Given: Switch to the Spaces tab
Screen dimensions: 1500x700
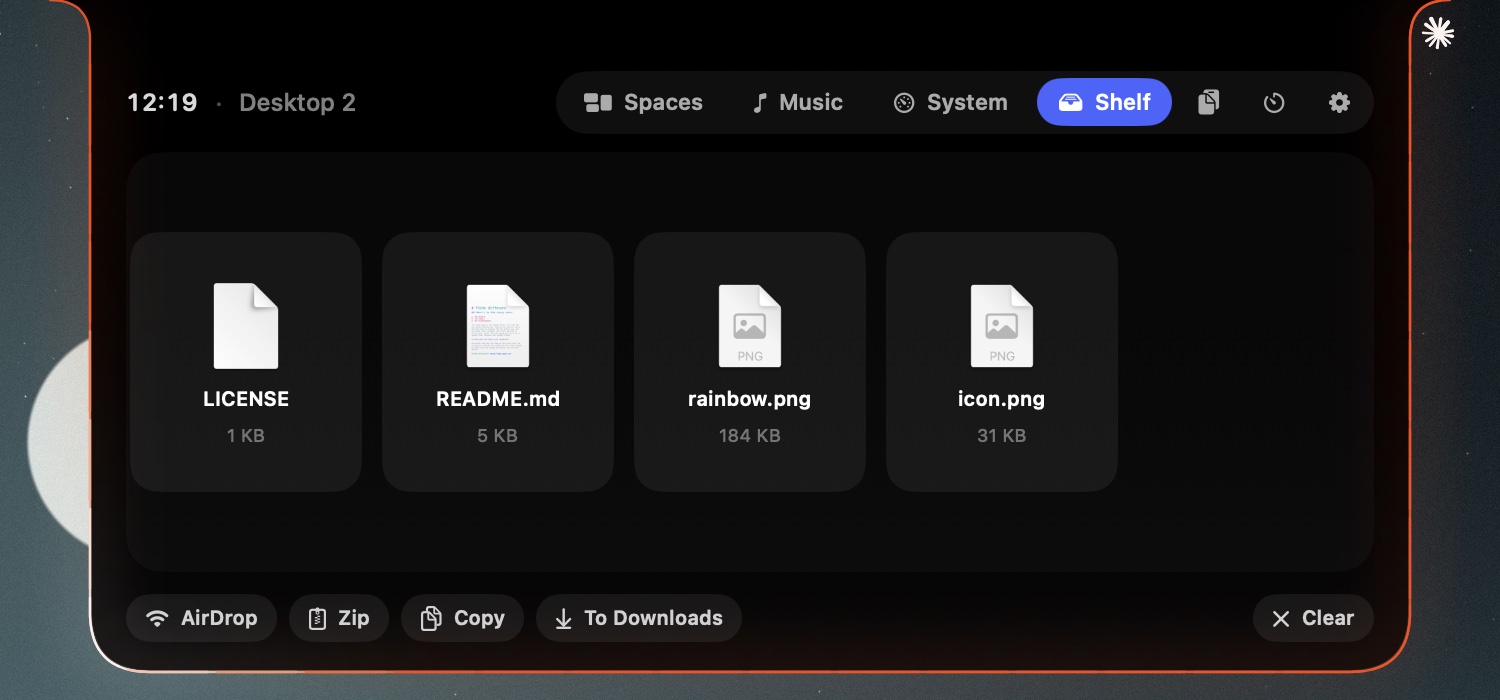Looking at the screenshot, I should coord(643,102).
